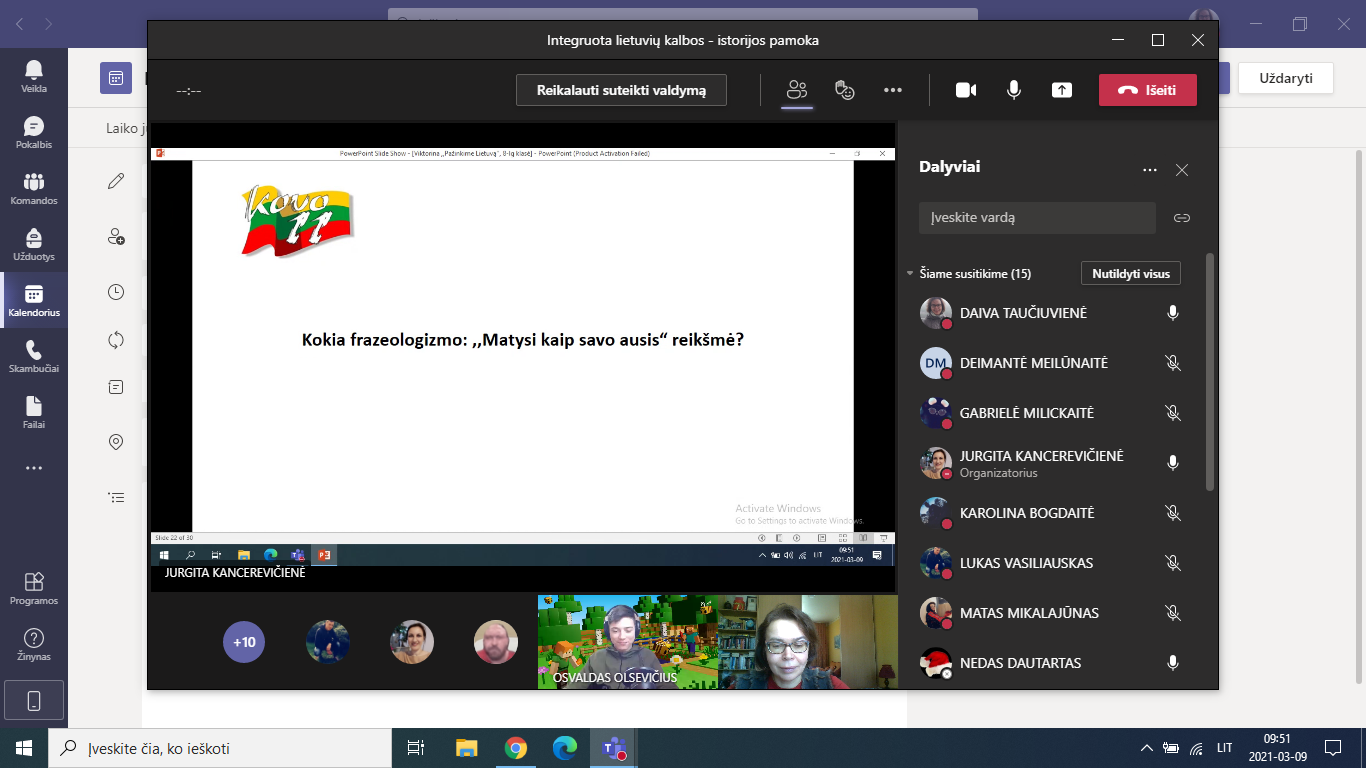The width and height of the screenshot is (1366, 768).
Task: Open participants panel more options ellipsis
Action: (x=1150, y=170)
